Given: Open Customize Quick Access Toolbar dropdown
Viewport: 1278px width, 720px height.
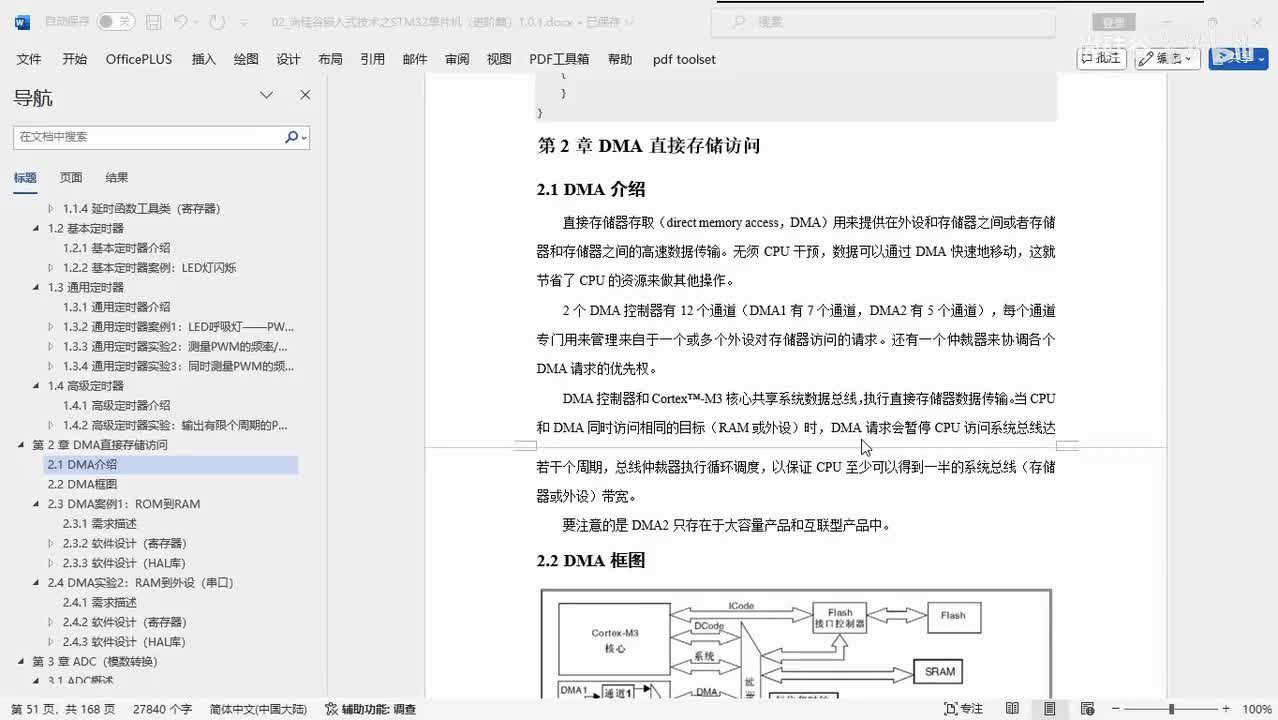Looking at the screenshot, I should (243, 22).
